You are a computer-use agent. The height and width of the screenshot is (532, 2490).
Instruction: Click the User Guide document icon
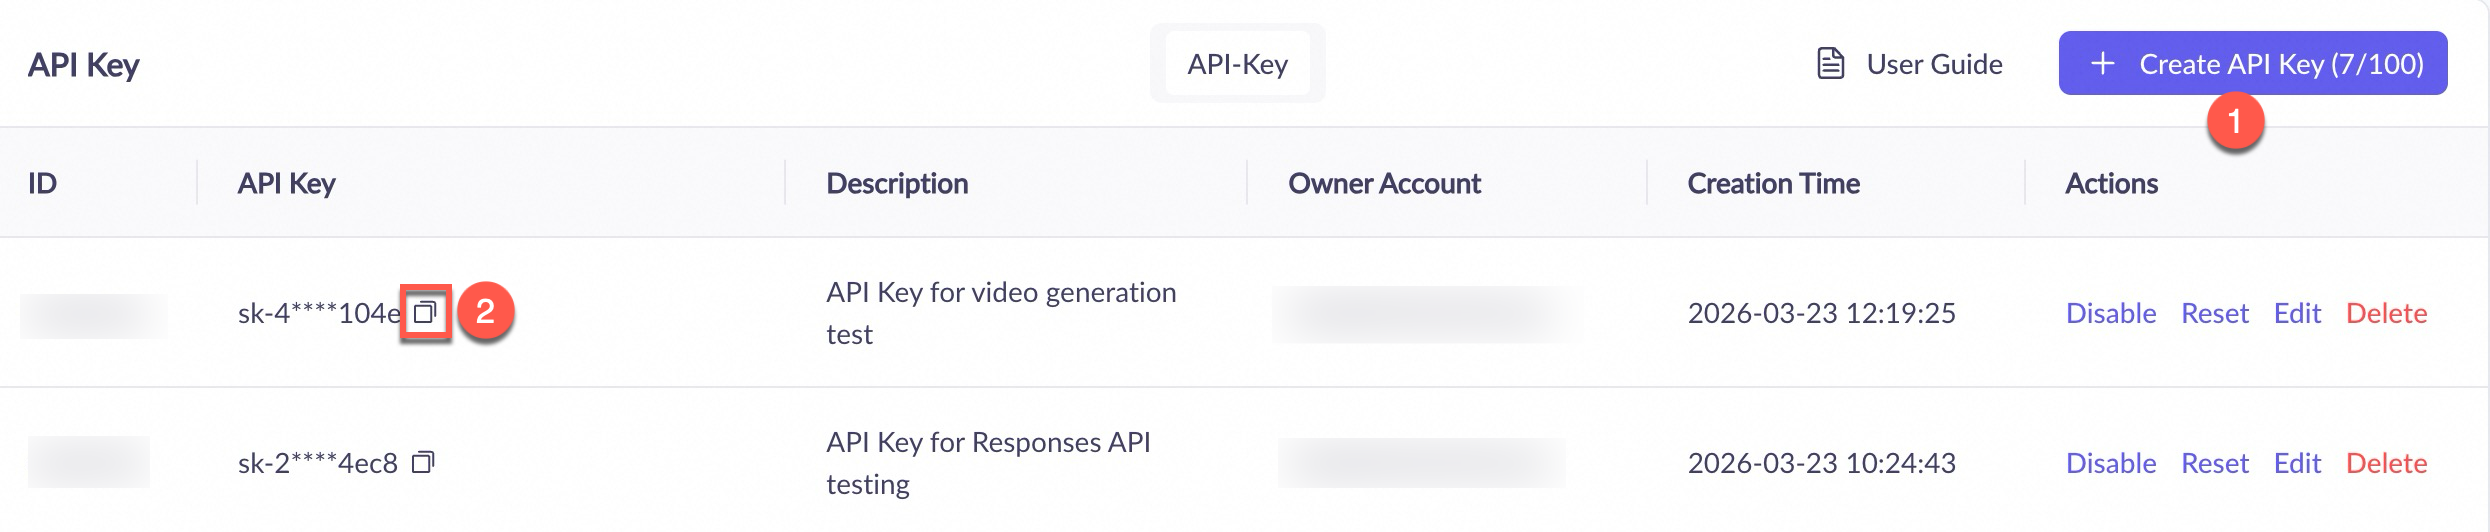(x=1830, y=64)
